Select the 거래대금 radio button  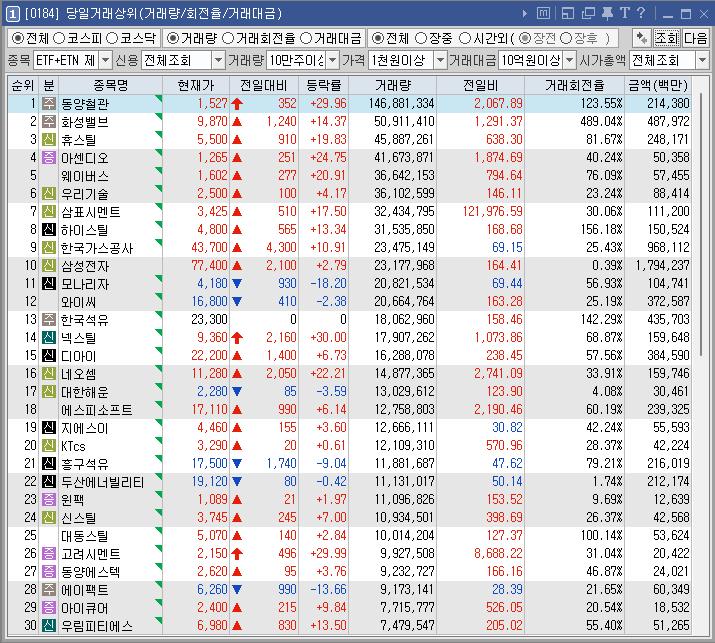point(306,38)
